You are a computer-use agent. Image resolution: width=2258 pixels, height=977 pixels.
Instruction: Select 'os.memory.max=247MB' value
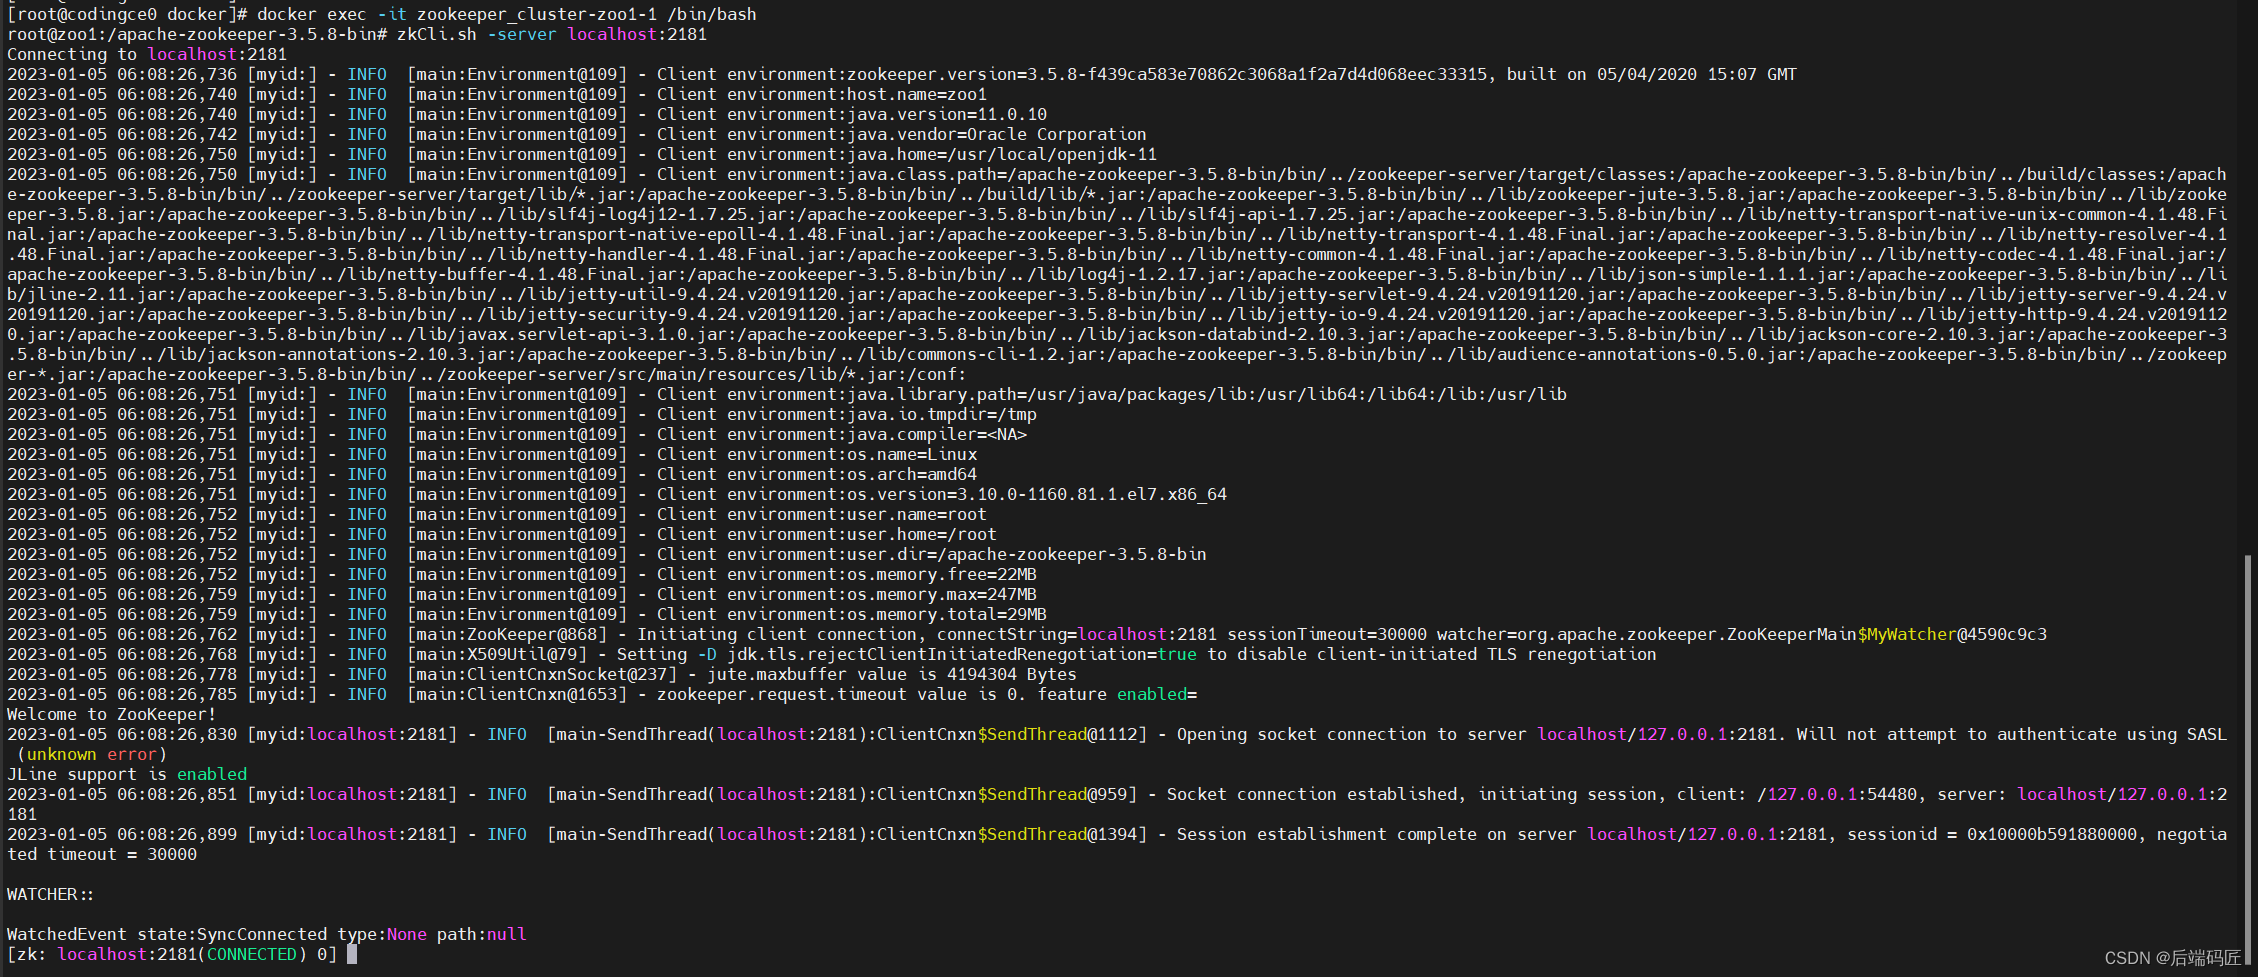click(x=942, y=594)
